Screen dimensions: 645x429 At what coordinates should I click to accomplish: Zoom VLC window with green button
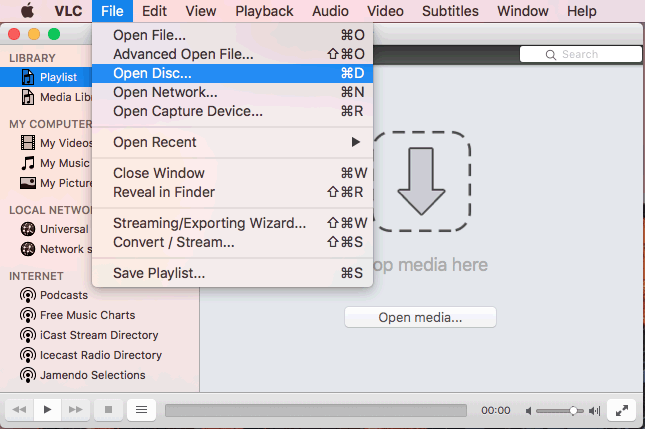click(54, 34)
